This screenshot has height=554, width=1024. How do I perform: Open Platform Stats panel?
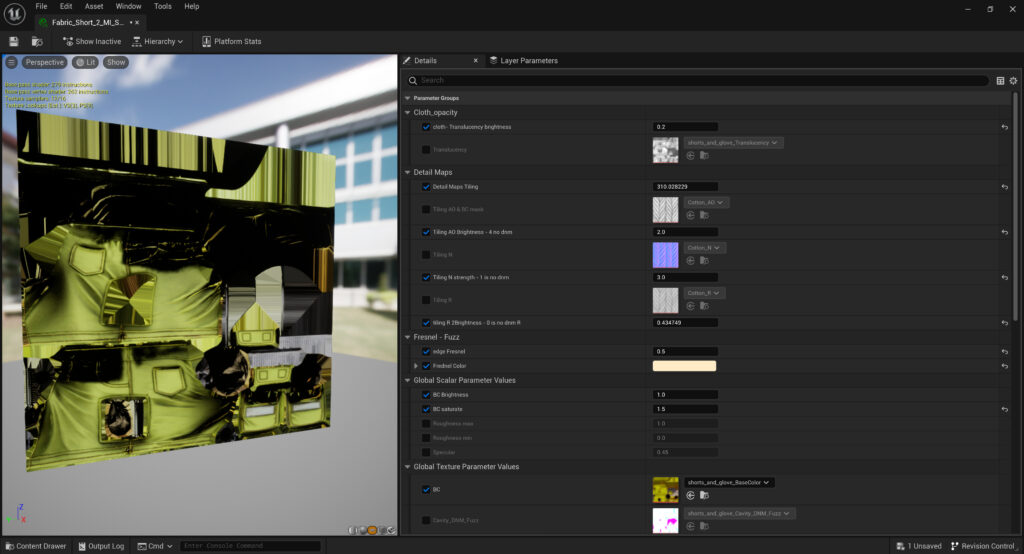coord(231,41)
